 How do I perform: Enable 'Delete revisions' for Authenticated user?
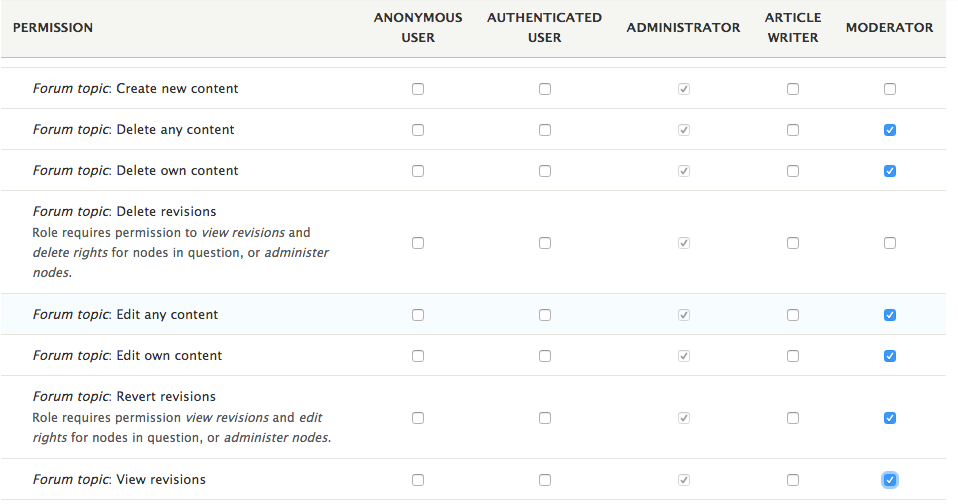(x=545, y=243)
